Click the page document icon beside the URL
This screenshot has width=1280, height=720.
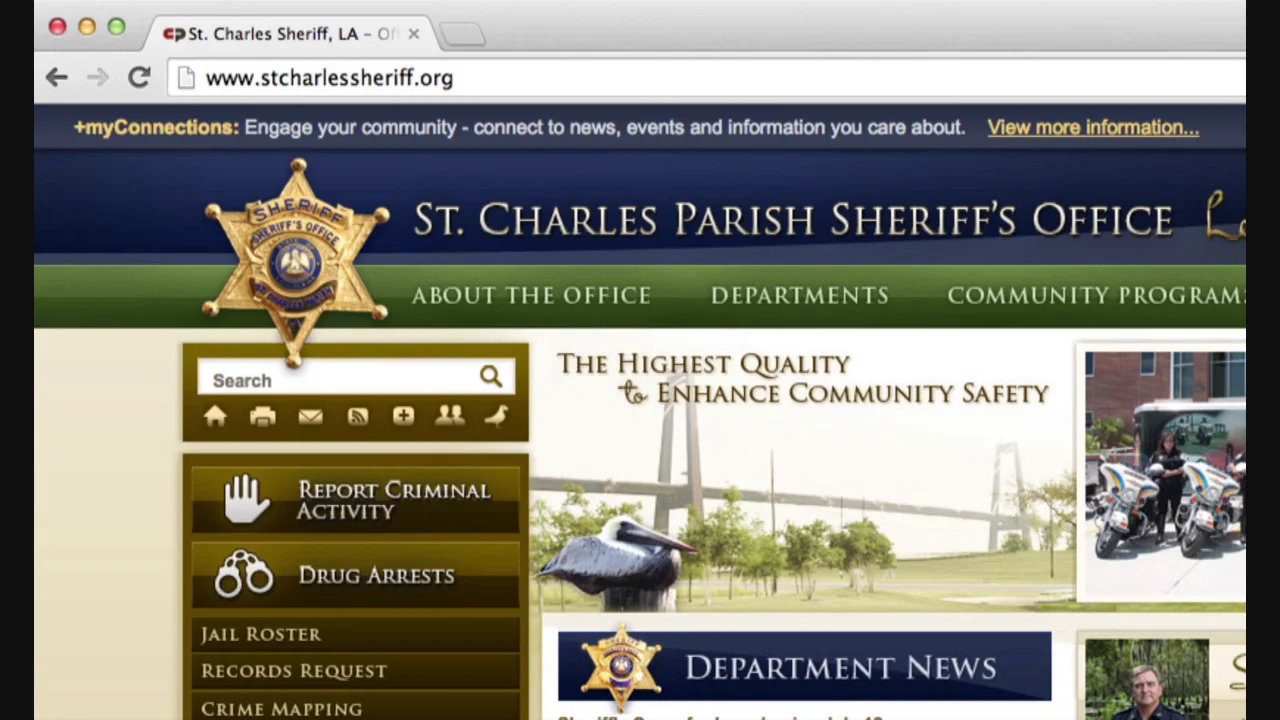(186, 78)
